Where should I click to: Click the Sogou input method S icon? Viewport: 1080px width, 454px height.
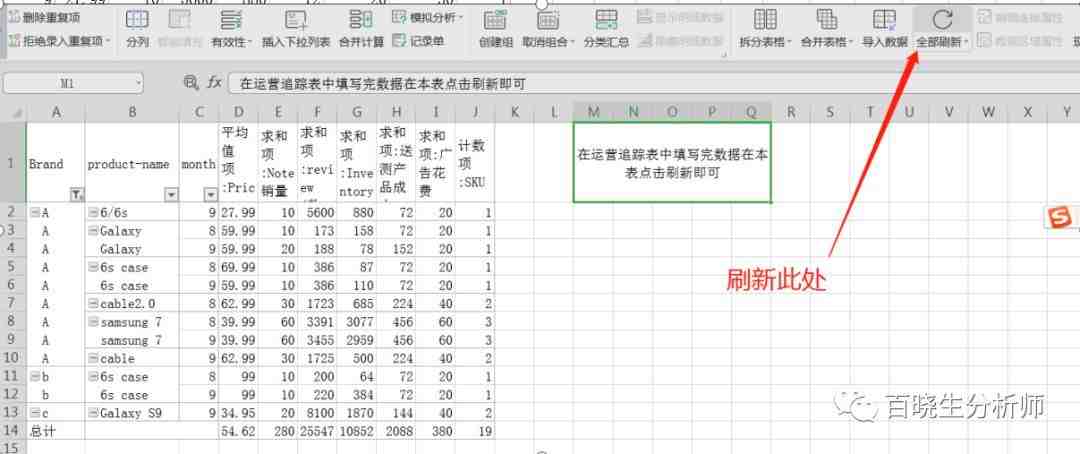(x=1058, y=218)
